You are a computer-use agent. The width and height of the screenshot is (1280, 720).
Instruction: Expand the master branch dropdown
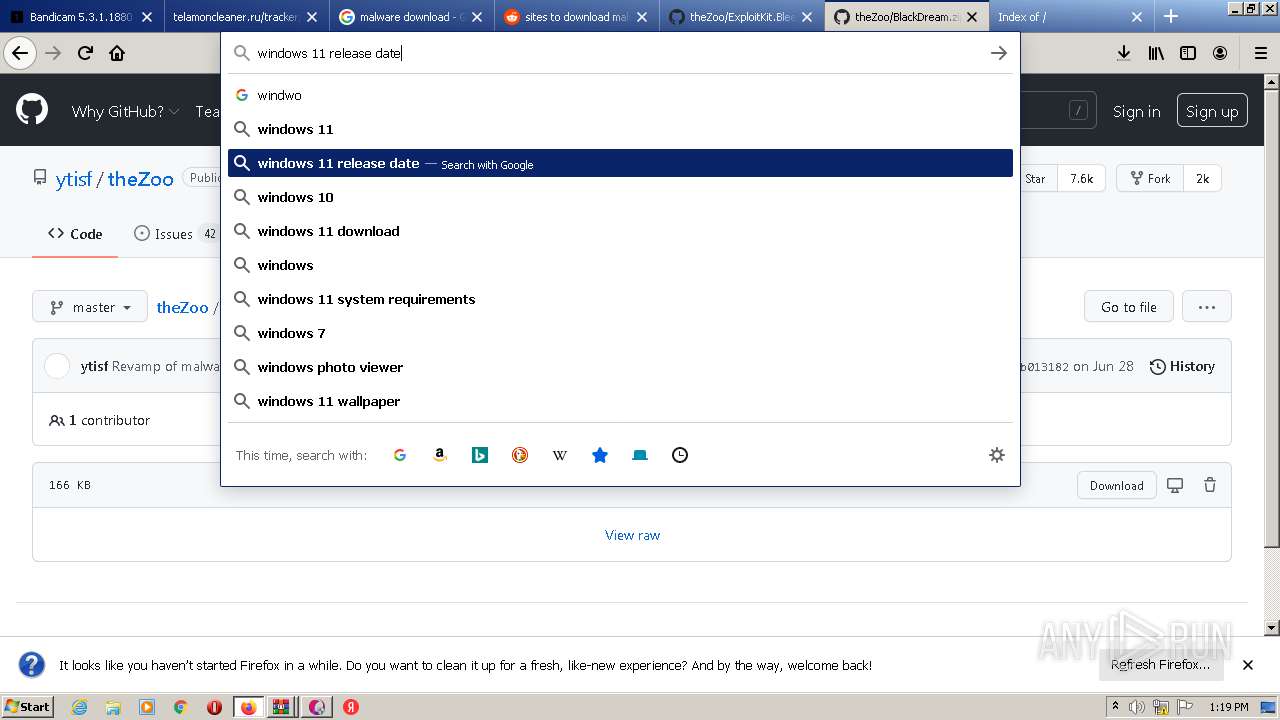click(x=90, y=307)
